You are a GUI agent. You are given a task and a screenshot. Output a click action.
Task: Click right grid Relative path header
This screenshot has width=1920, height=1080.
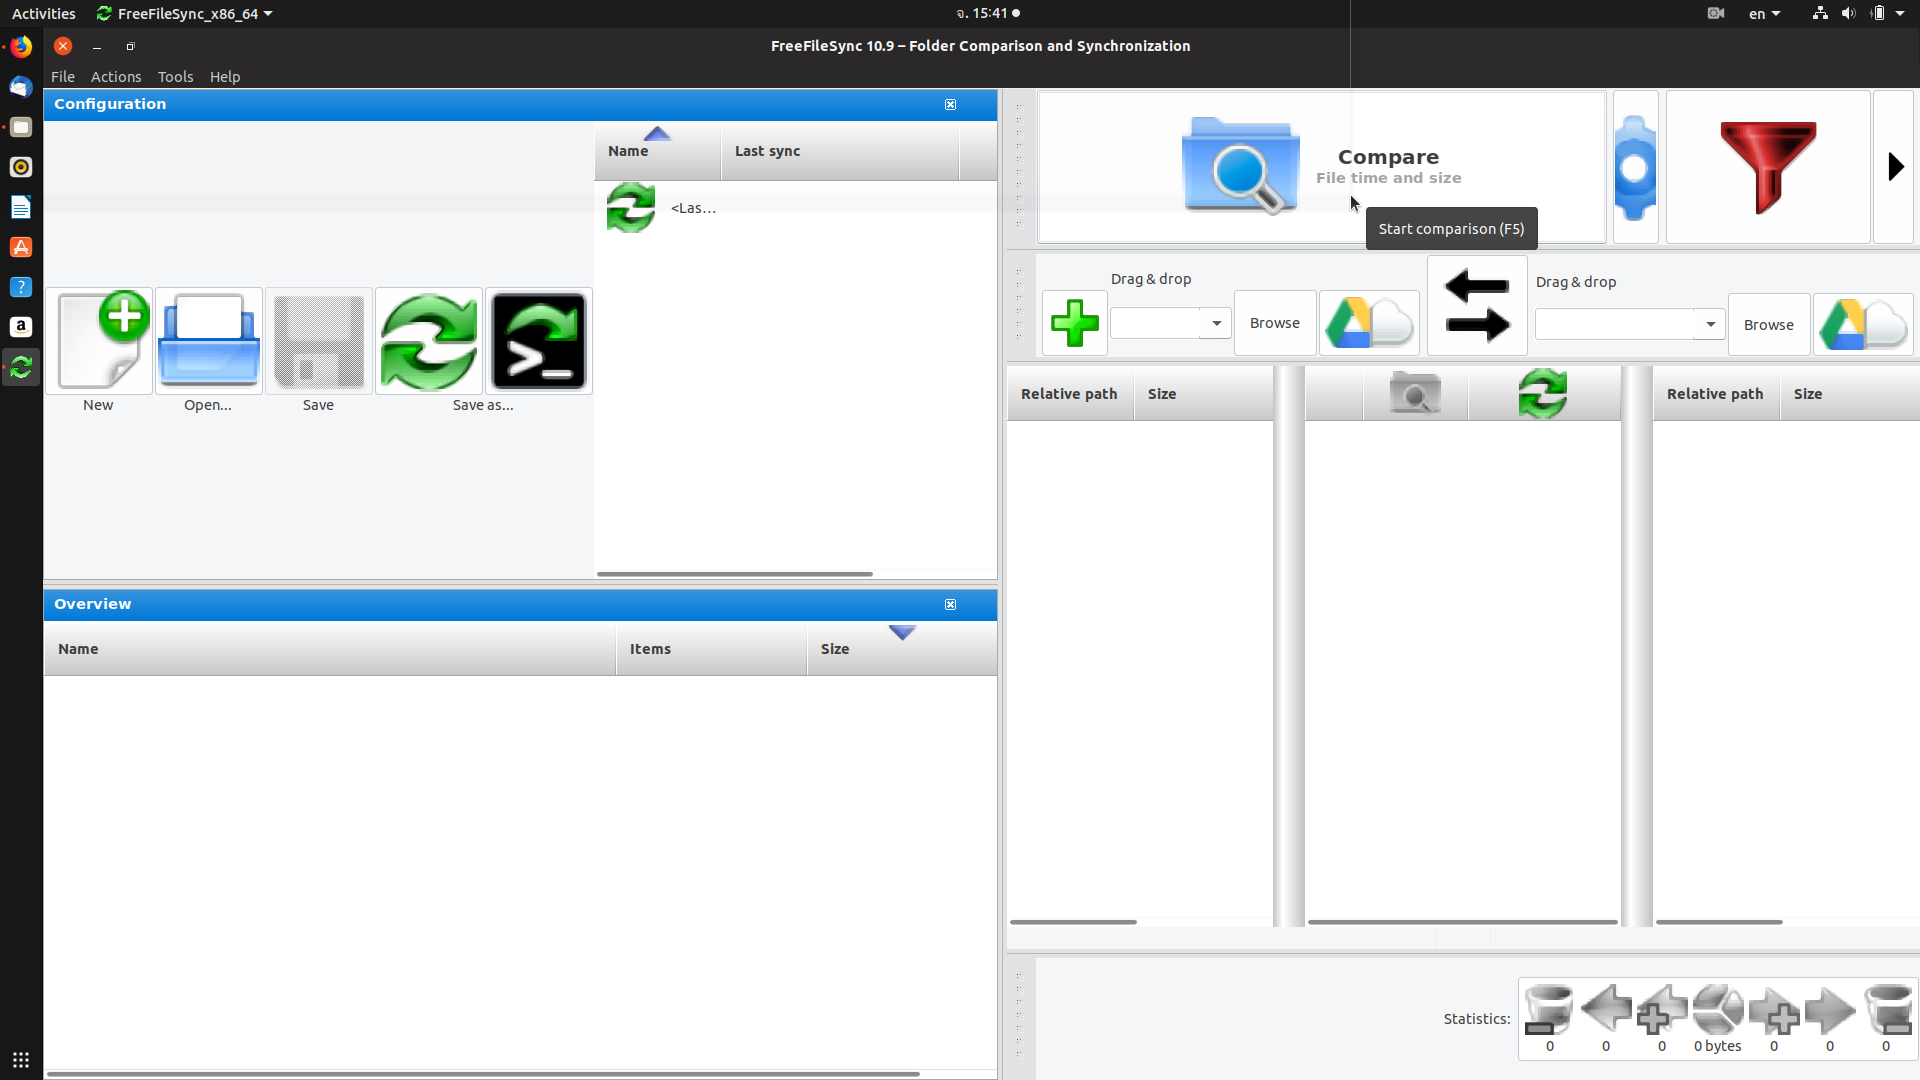click(1716, 394)
